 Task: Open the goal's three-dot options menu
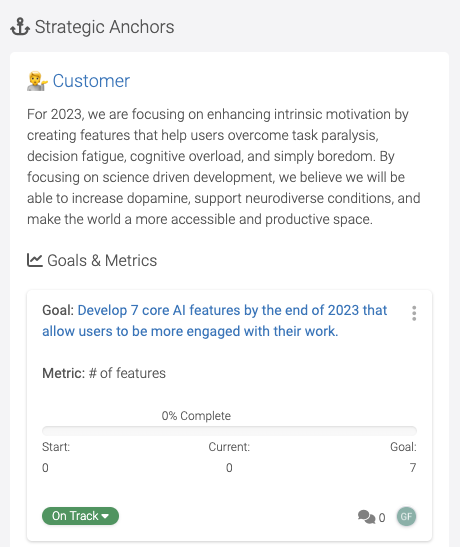coord(414,313)
